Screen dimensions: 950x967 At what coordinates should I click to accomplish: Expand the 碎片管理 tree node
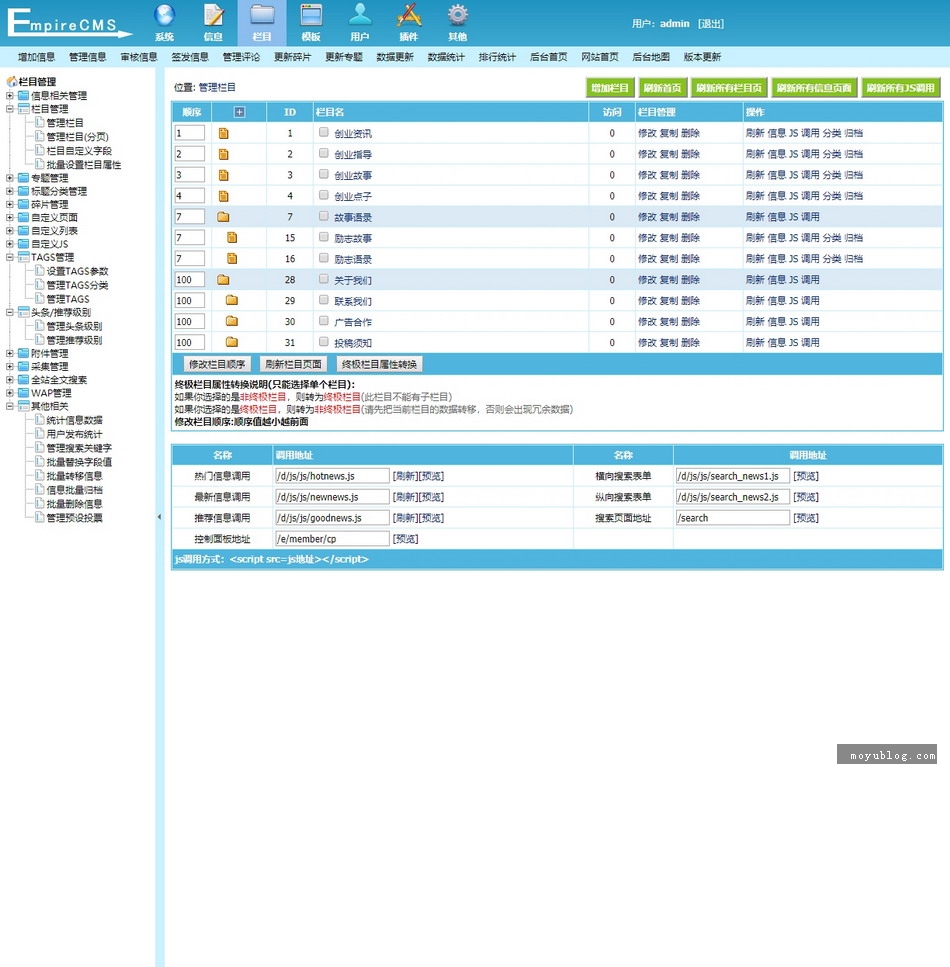(x=10, y=204)
